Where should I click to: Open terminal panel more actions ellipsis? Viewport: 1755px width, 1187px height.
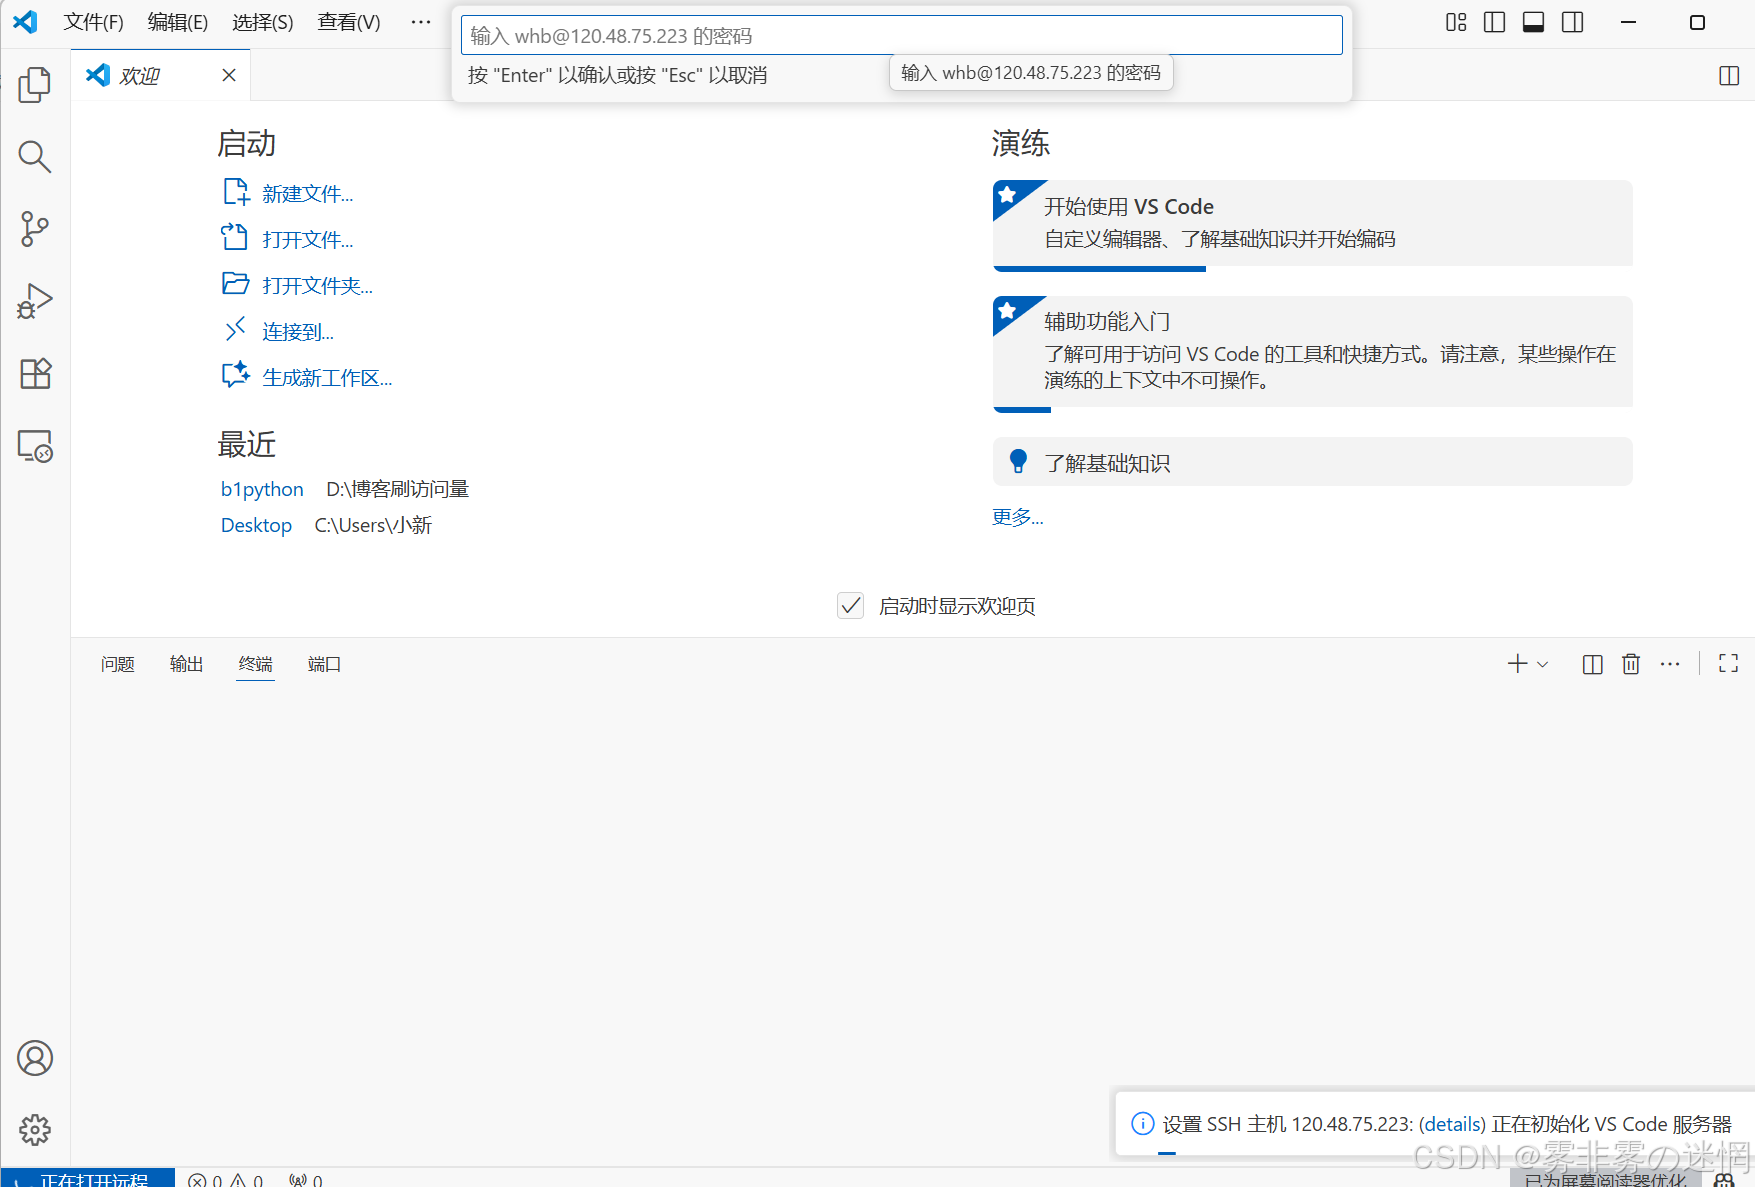click(1670, 664)
